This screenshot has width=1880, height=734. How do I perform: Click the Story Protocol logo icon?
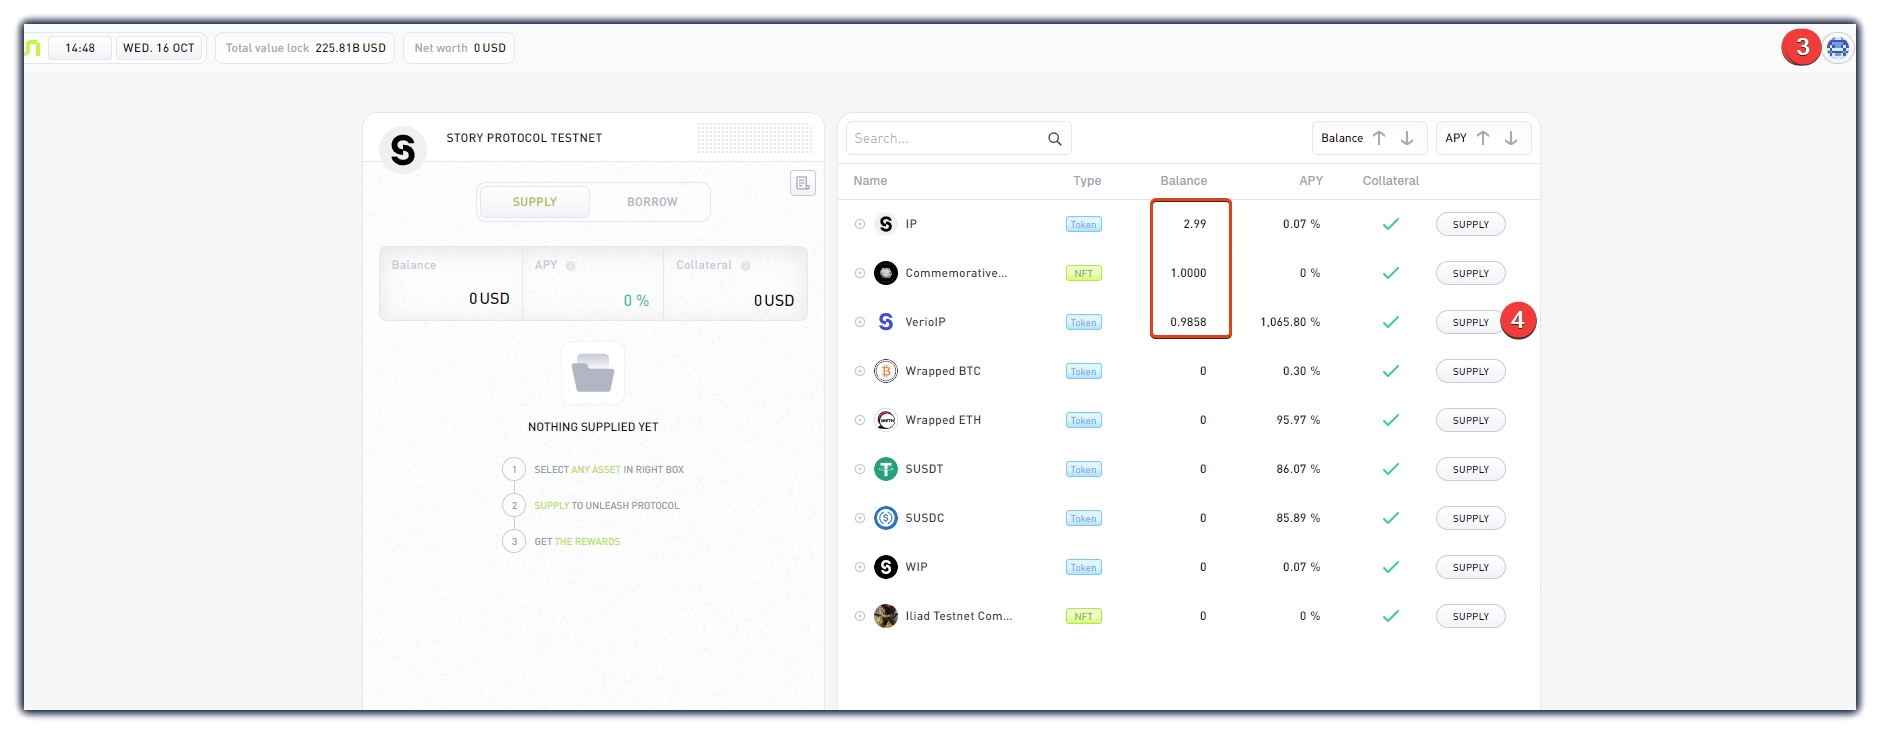[403, 150]
